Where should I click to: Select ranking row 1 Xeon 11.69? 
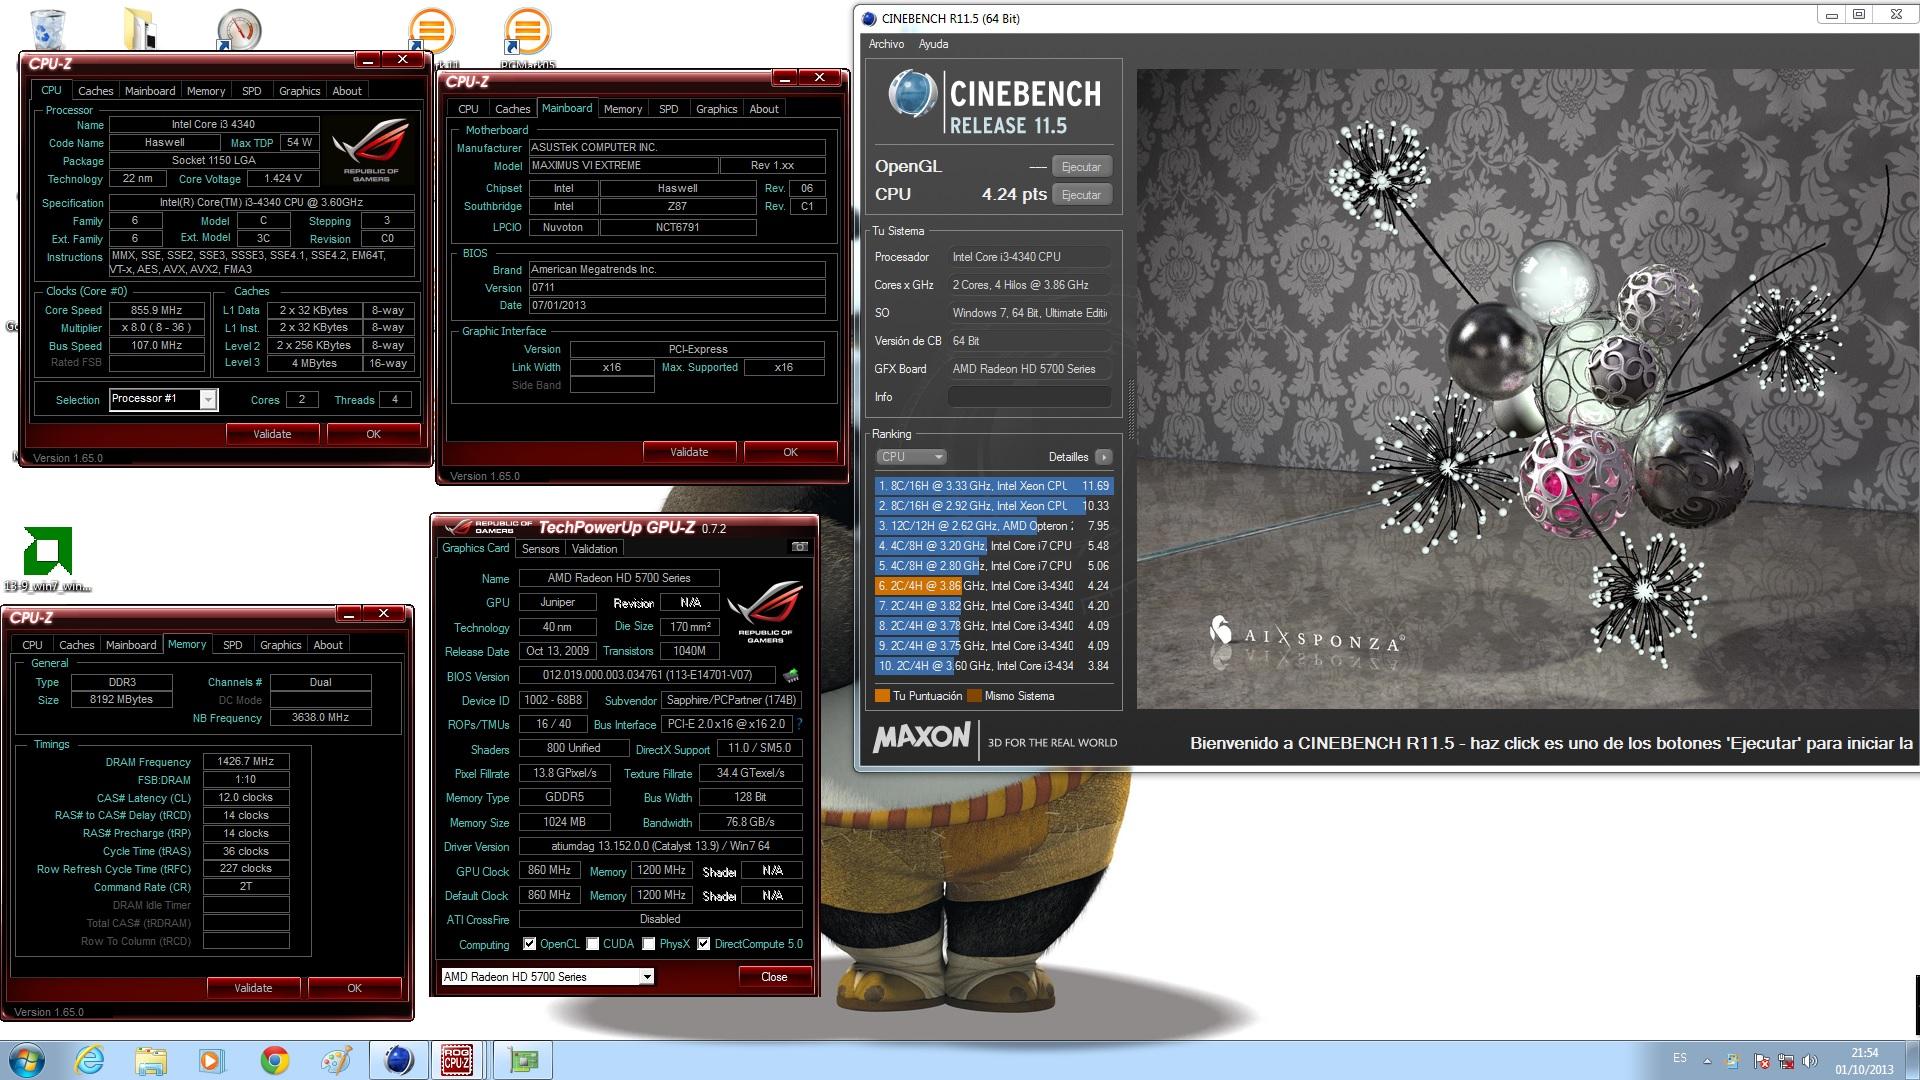993,486
